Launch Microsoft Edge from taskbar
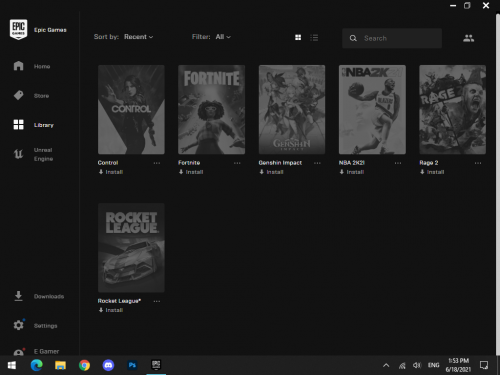Image resolution: width=500 pixels, height=375 pixels. coord(36,365)
